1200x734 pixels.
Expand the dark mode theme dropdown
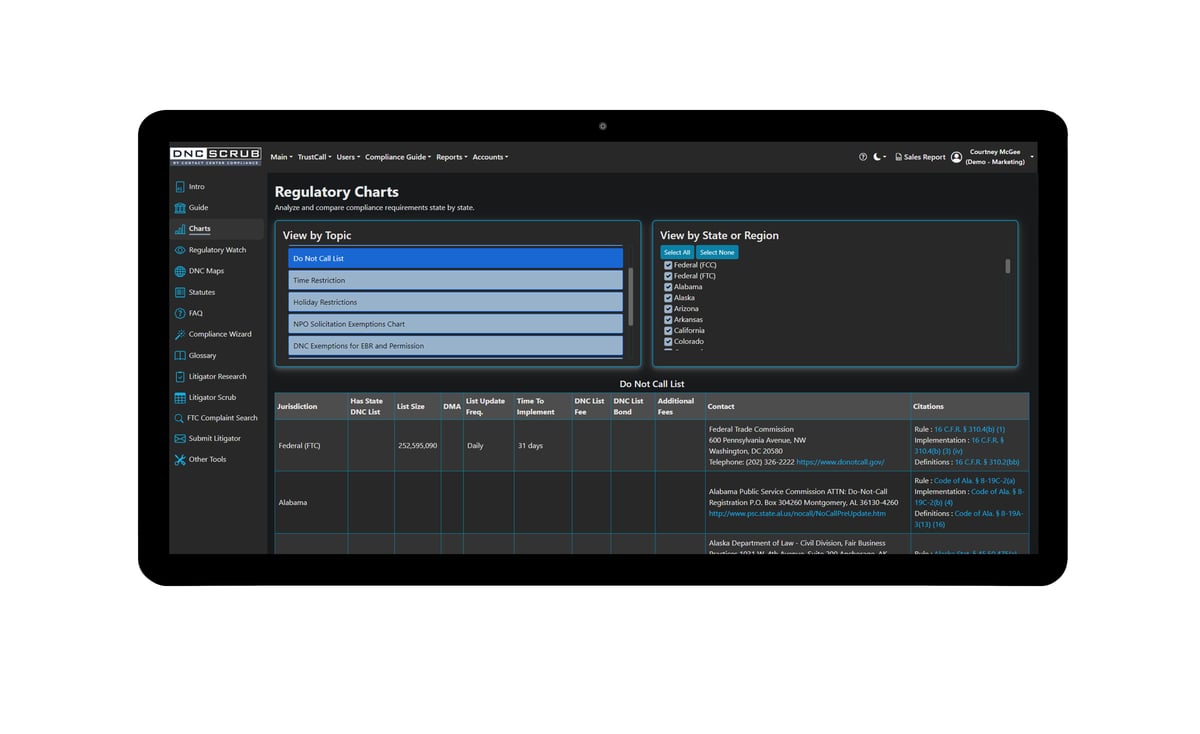(x=880, y=157)
